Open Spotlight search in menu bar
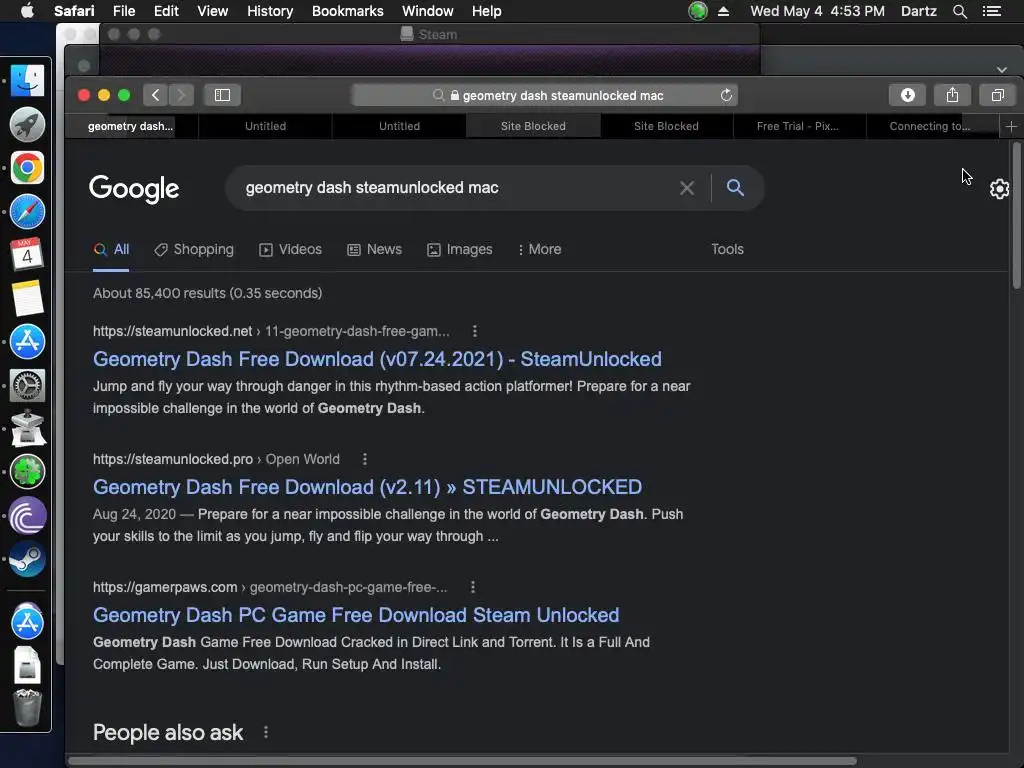The image size is (1024, 768). [959, 11]
